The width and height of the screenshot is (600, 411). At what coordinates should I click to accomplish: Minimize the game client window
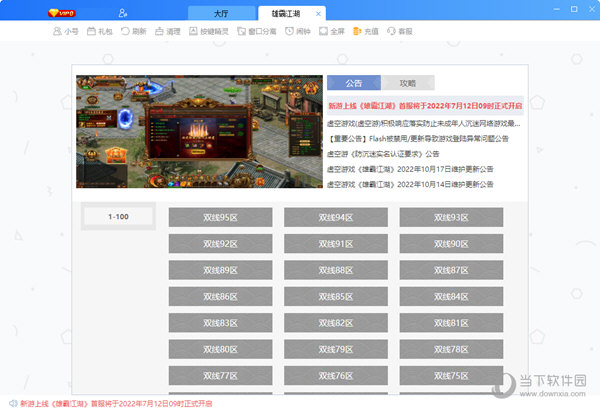point(556,9)
